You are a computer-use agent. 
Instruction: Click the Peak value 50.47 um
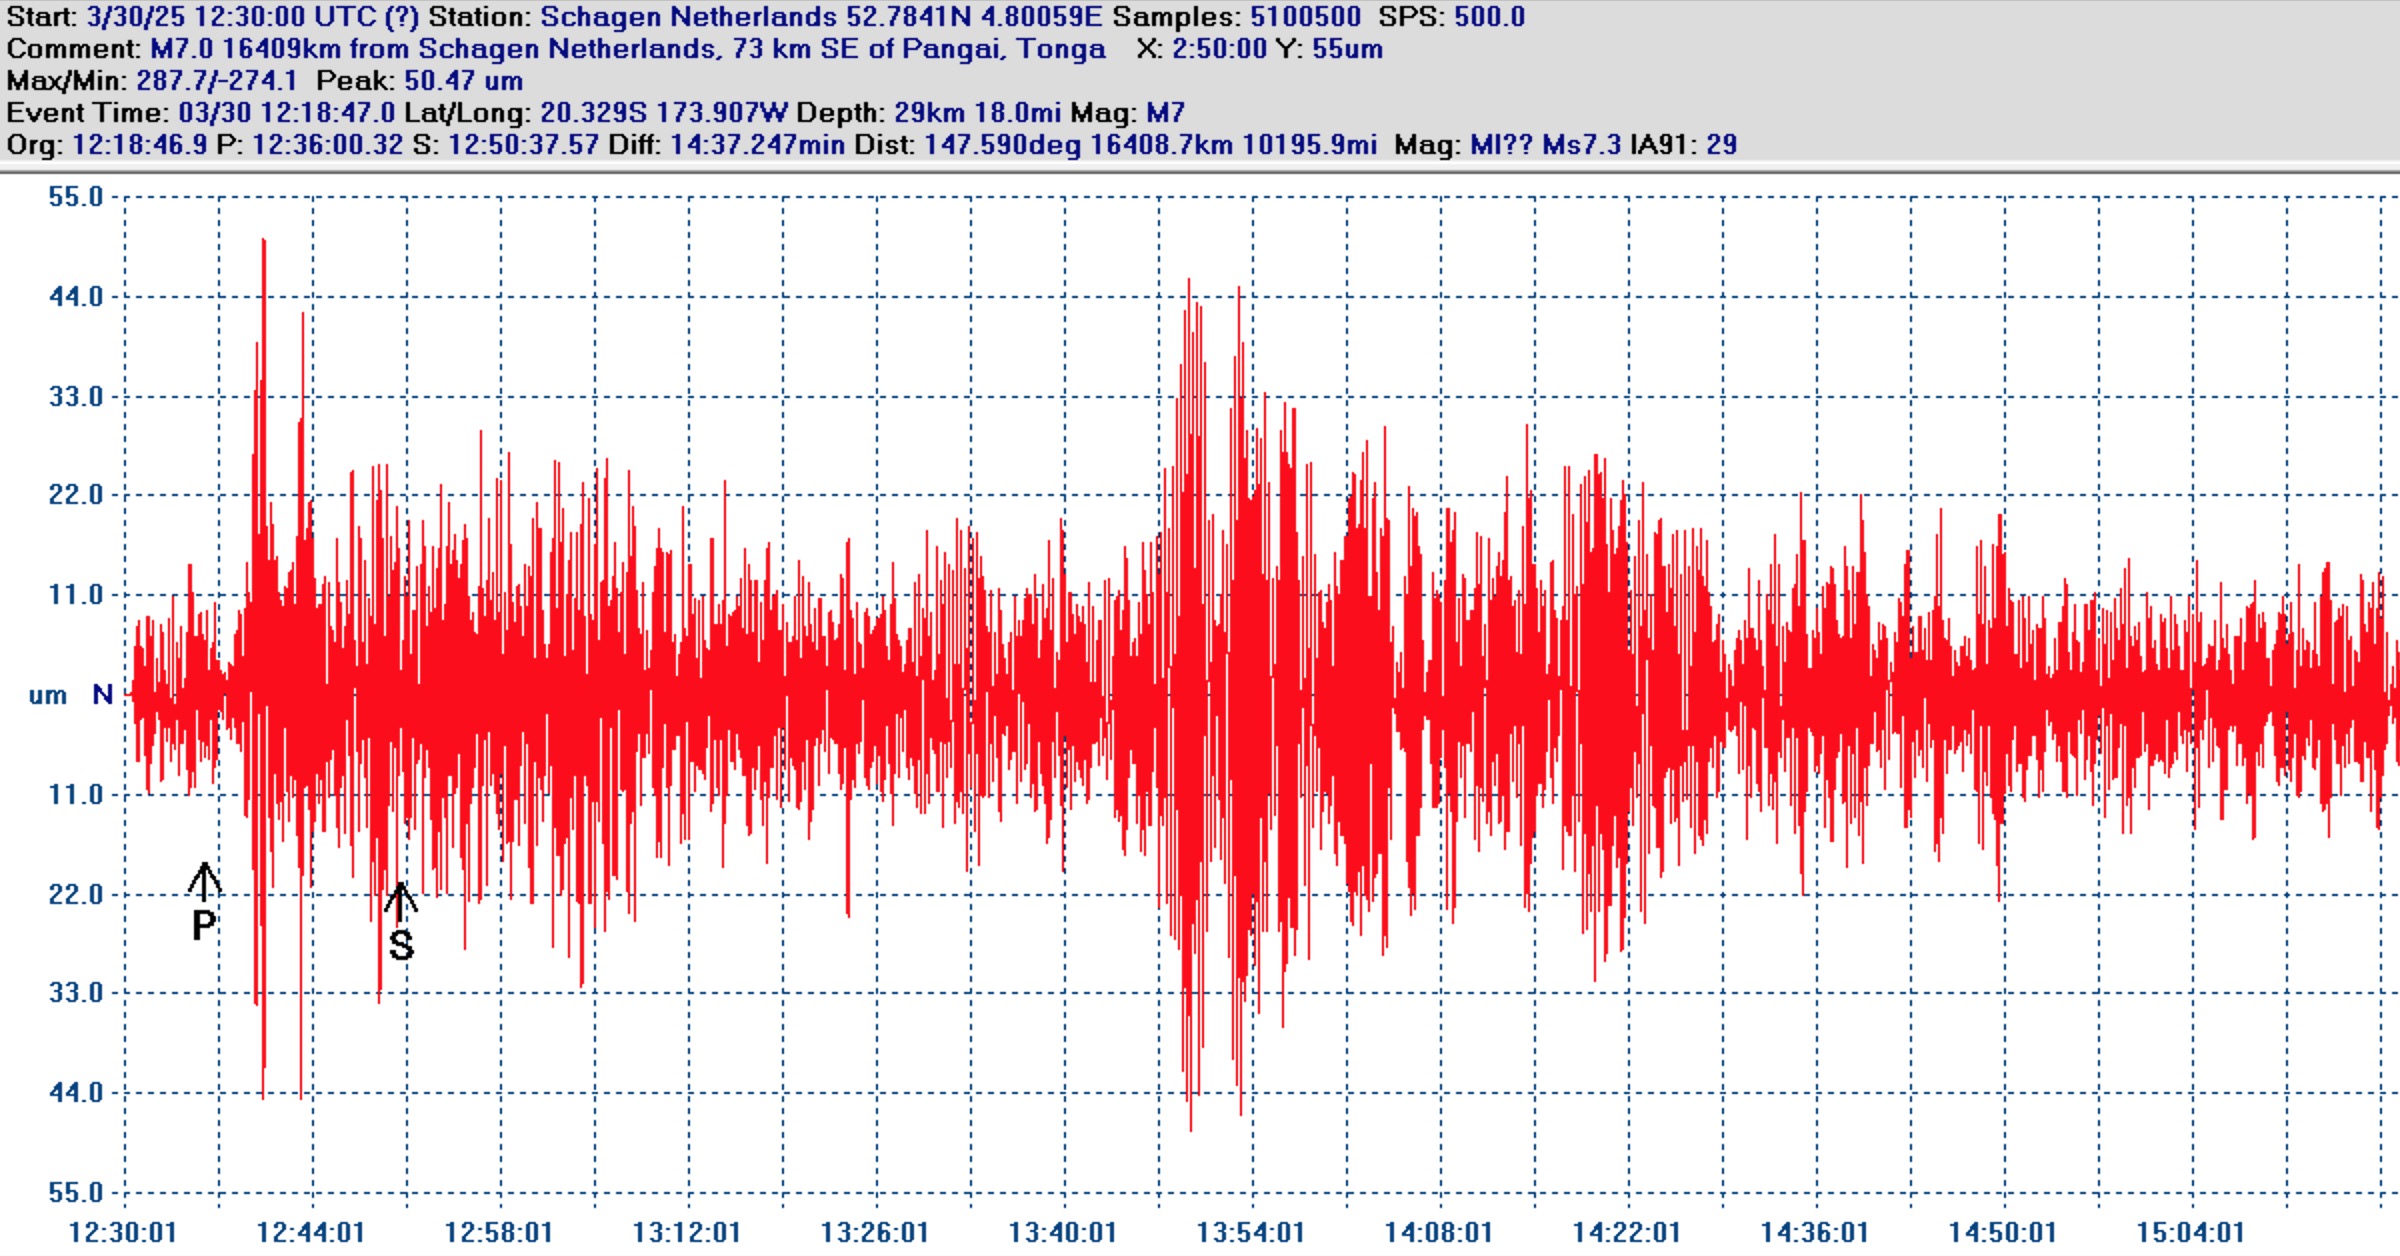click(x=463, y=81)
